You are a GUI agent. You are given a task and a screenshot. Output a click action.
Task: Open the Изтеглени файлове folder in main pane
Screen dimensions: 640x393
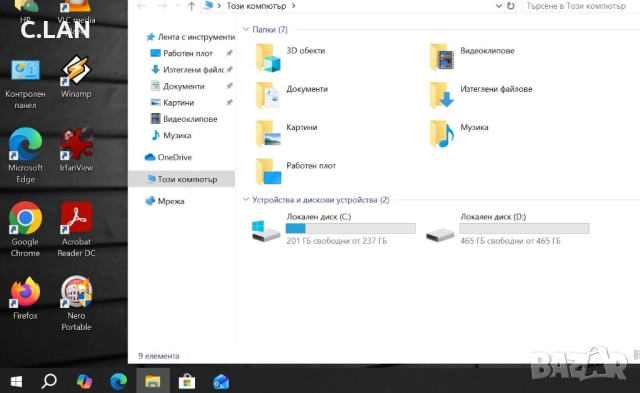tap(480, 95)
